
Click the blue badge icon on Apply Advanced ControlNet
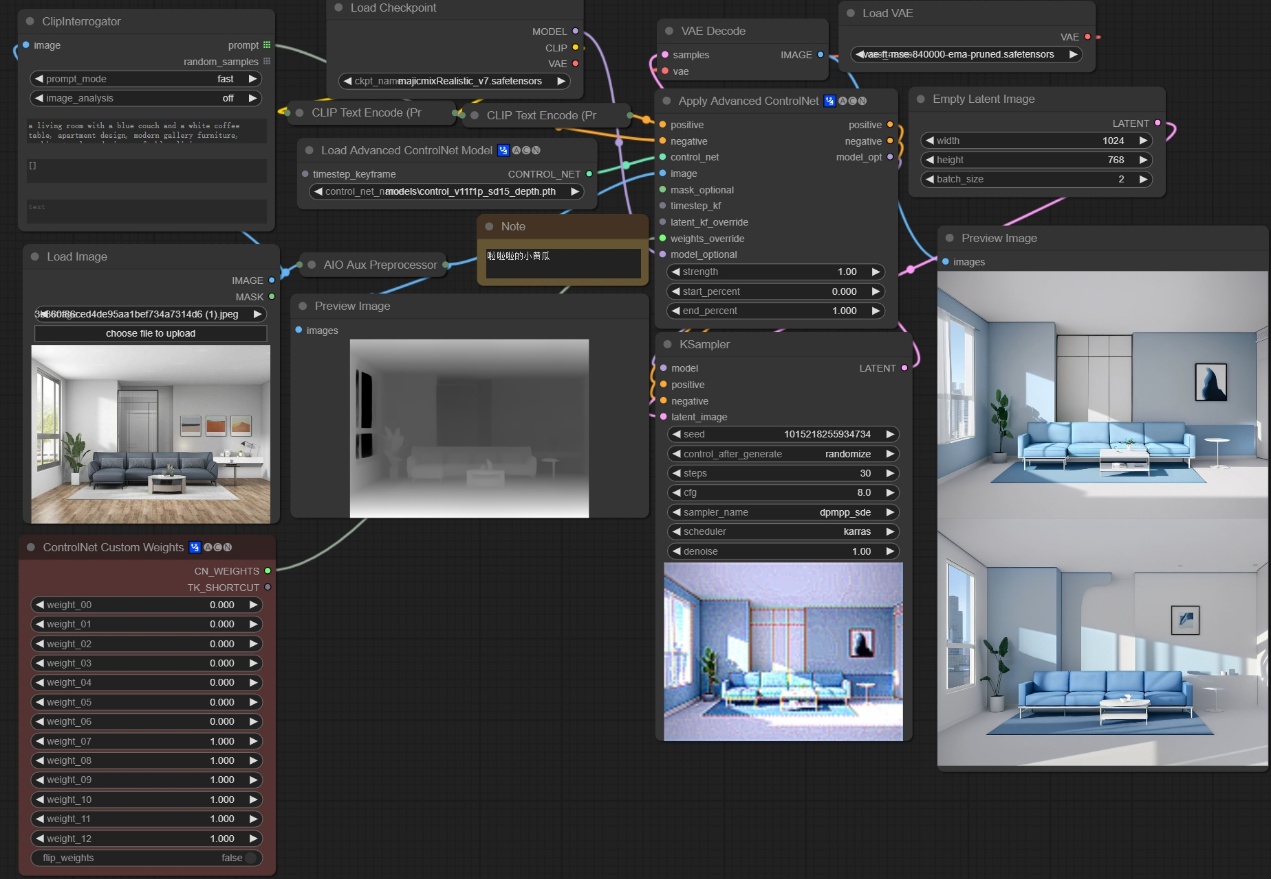830,101
